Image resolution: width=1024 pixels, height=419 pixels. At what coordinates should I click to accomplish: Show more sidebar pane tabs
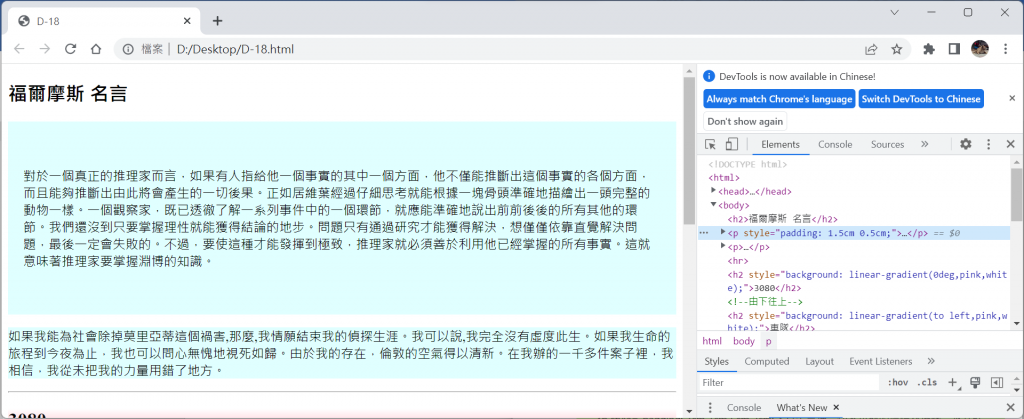point(931,361)
